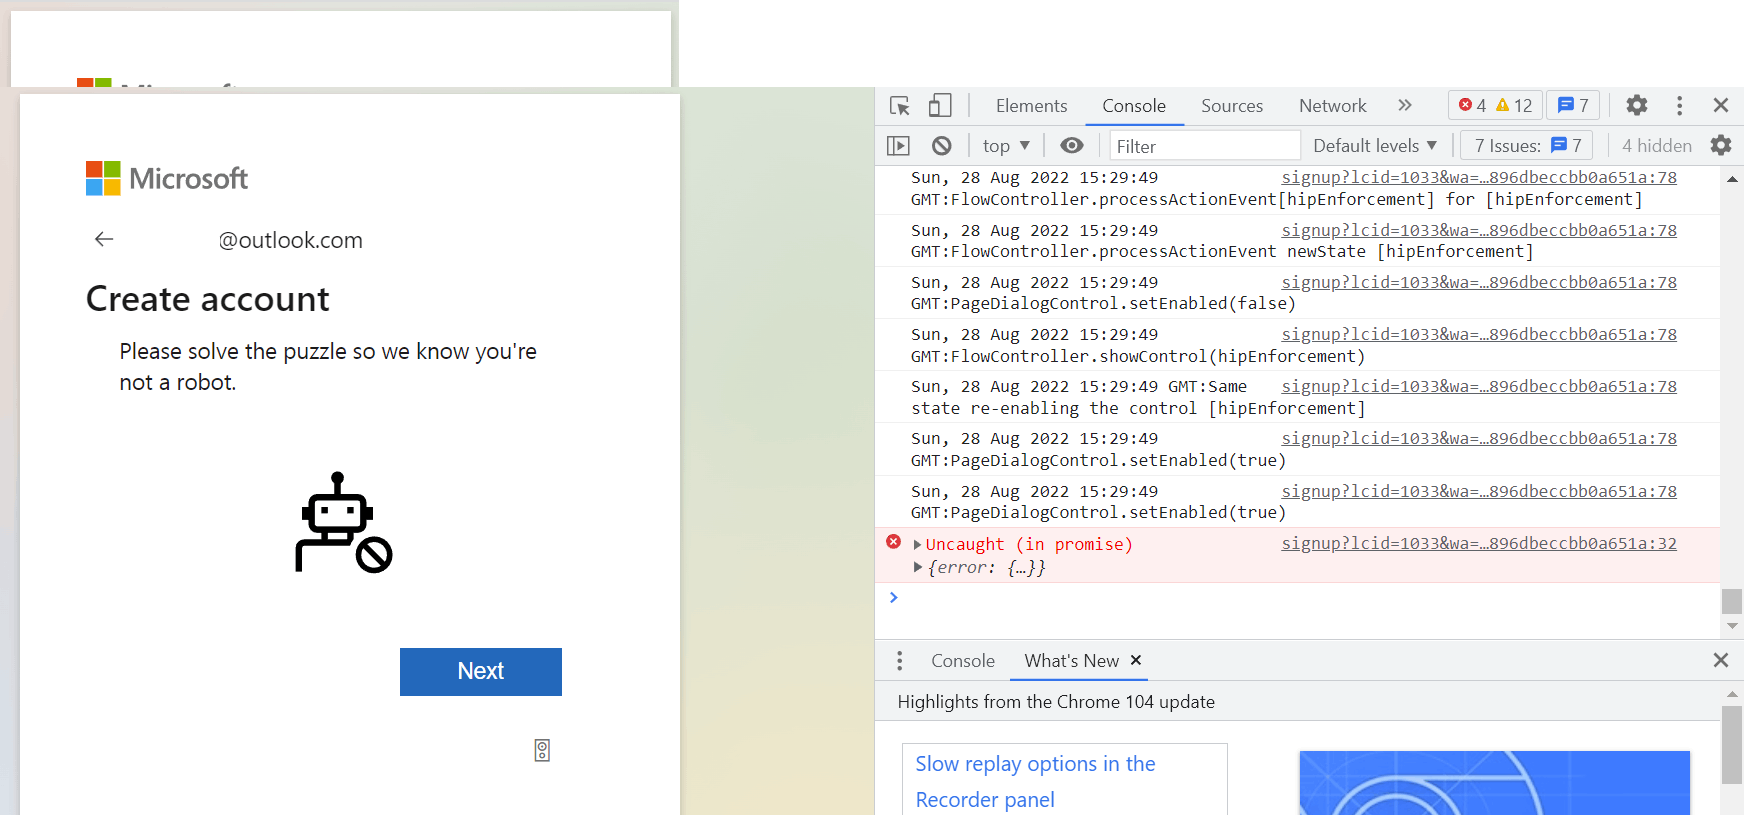This screenshot has width=1744, height=815.
Task: Click the Chrome update thumbnail image
Action: point(1494,783)
